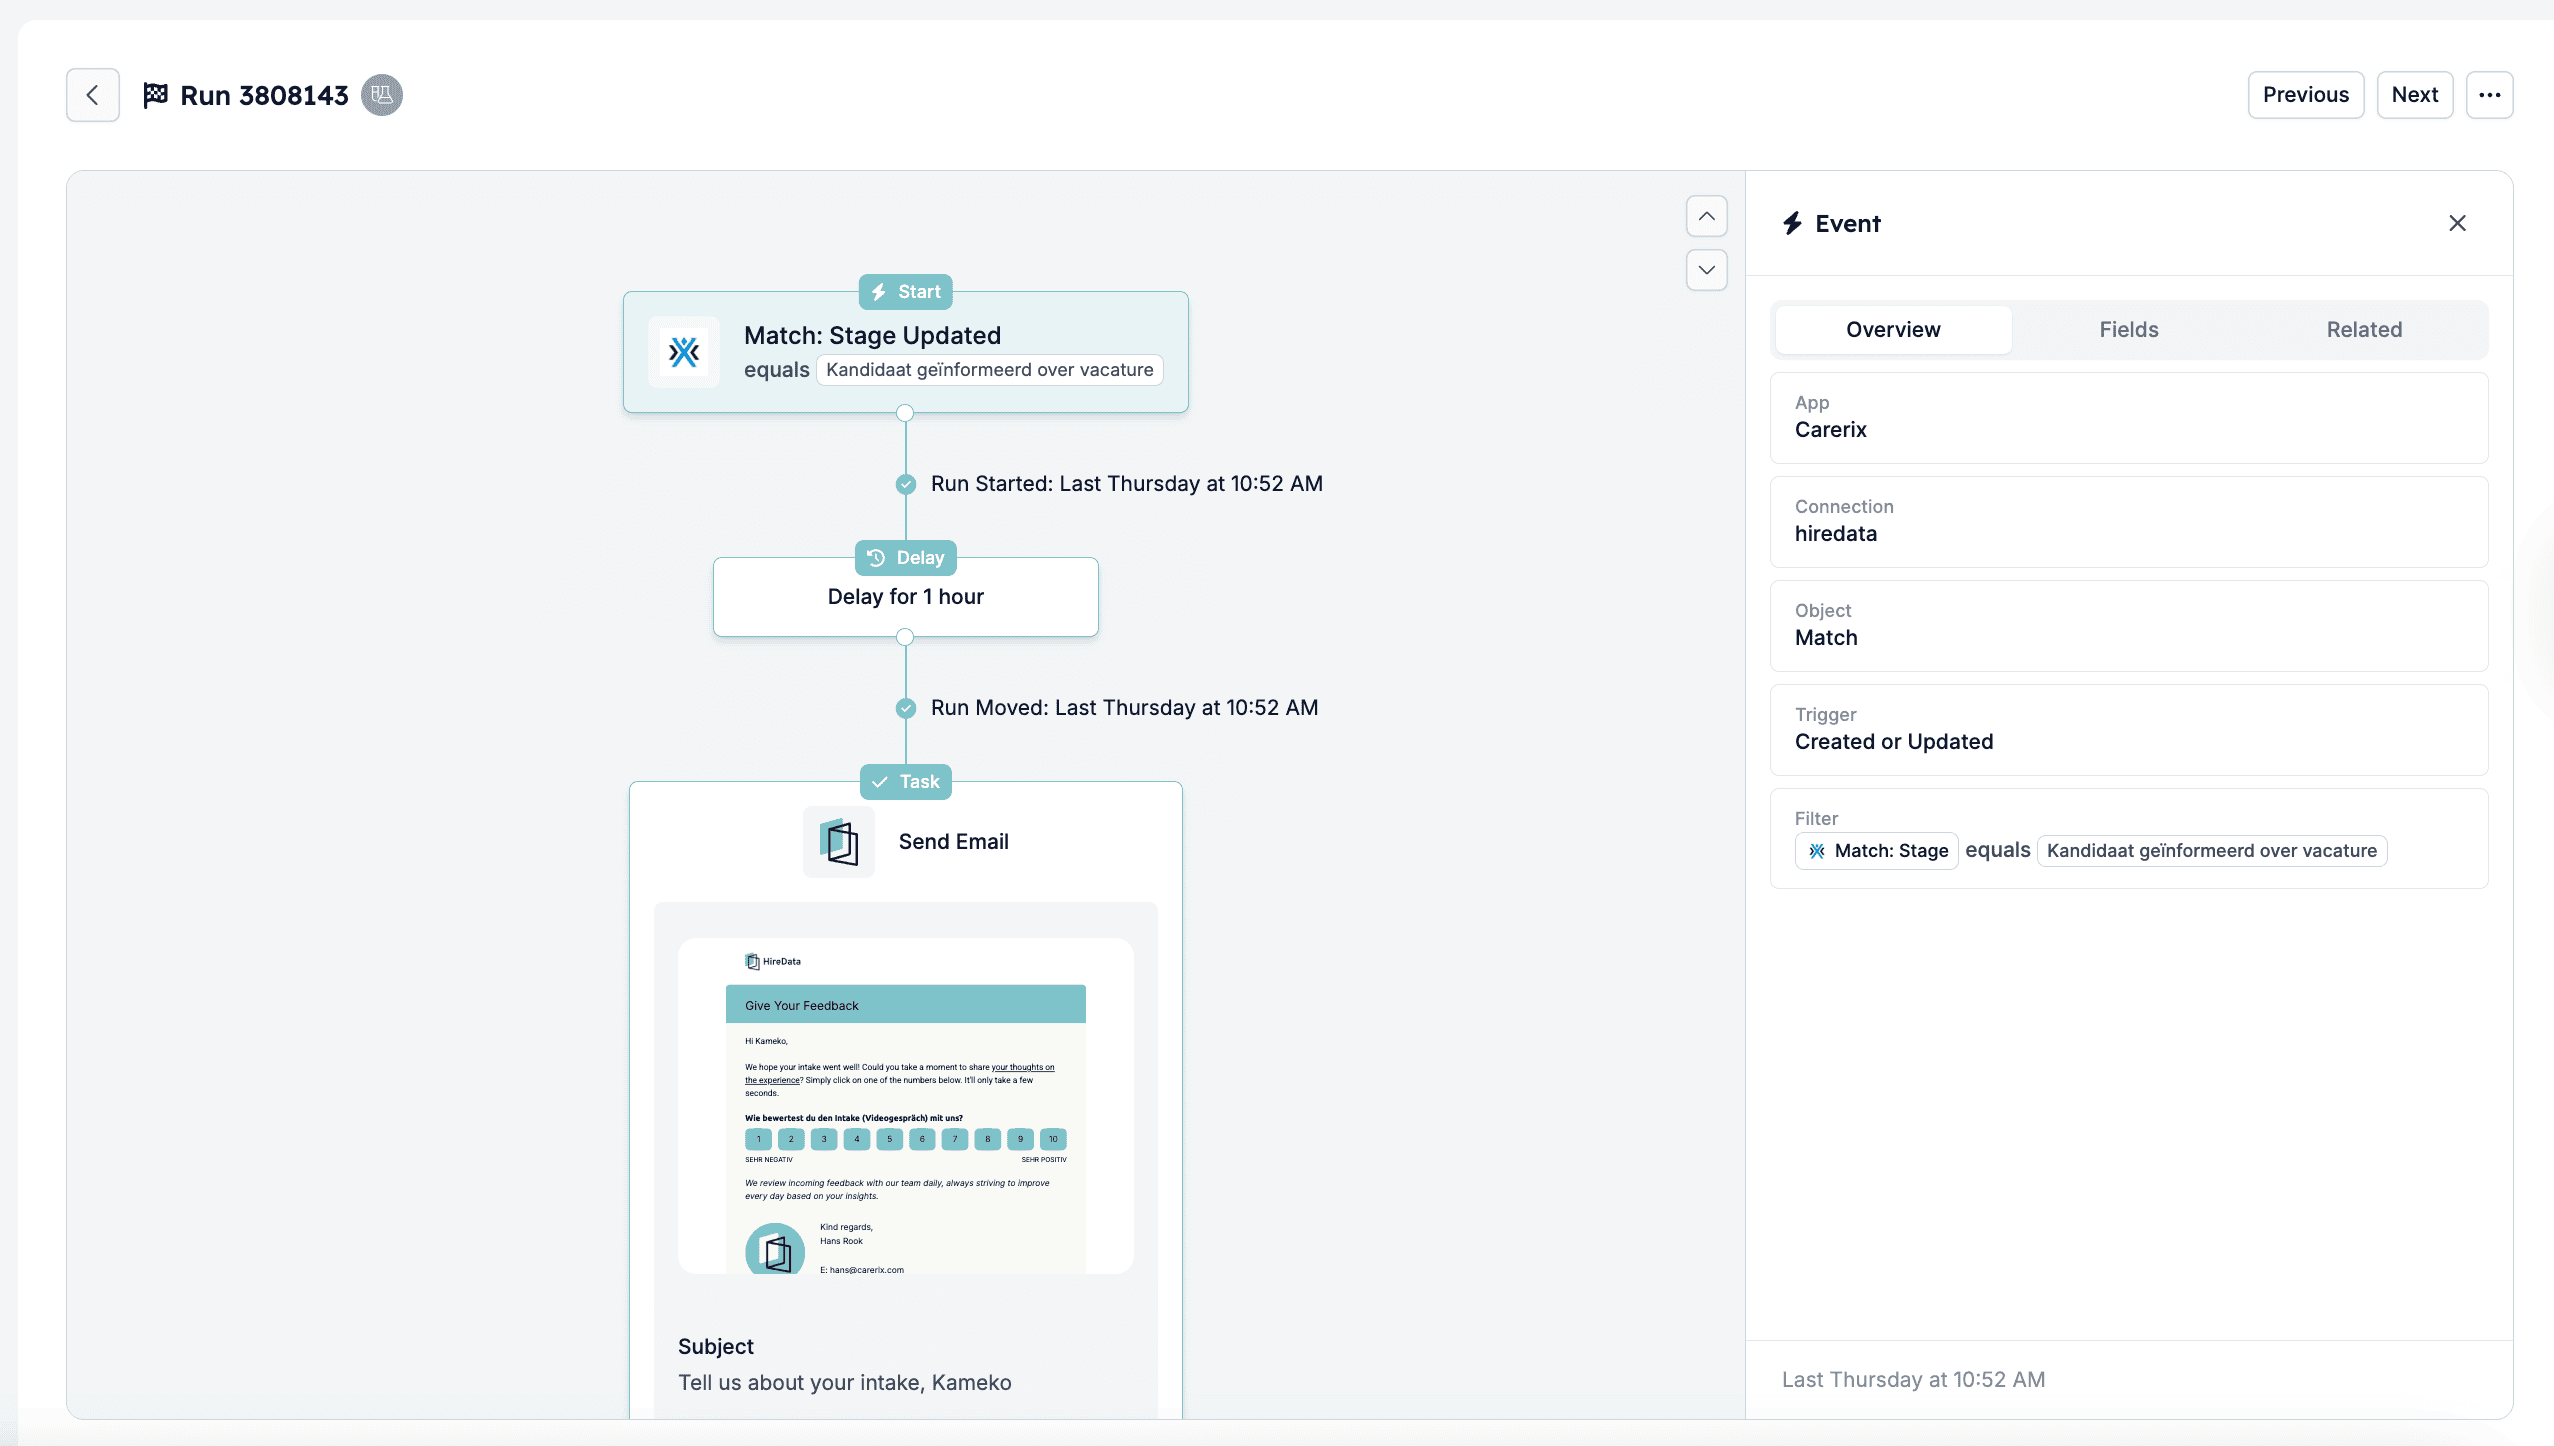Click the lightning bolt Event icon
2554x1446 pixels.
[x=1792, y=223]
